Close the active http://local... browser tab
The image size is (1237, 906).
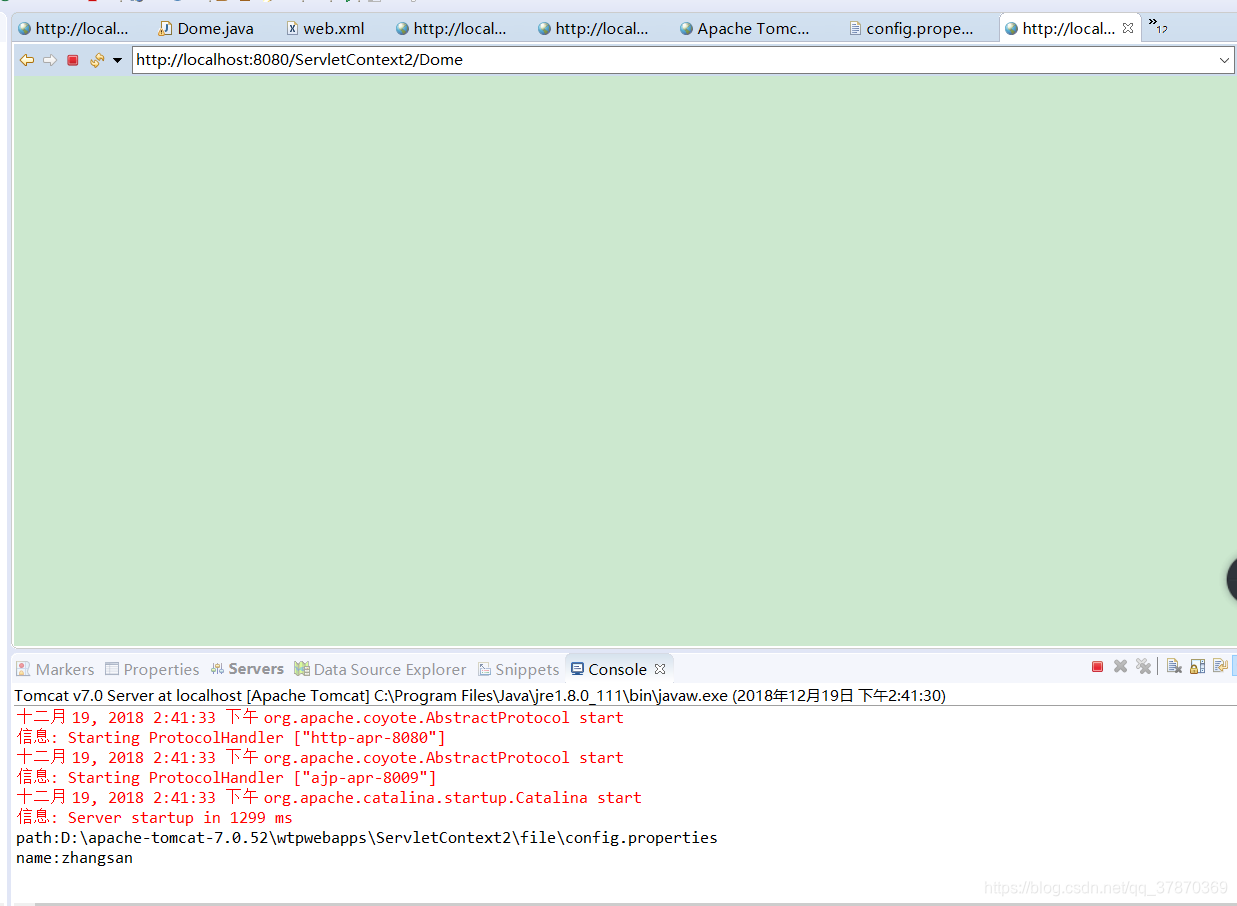(1128, 28)
